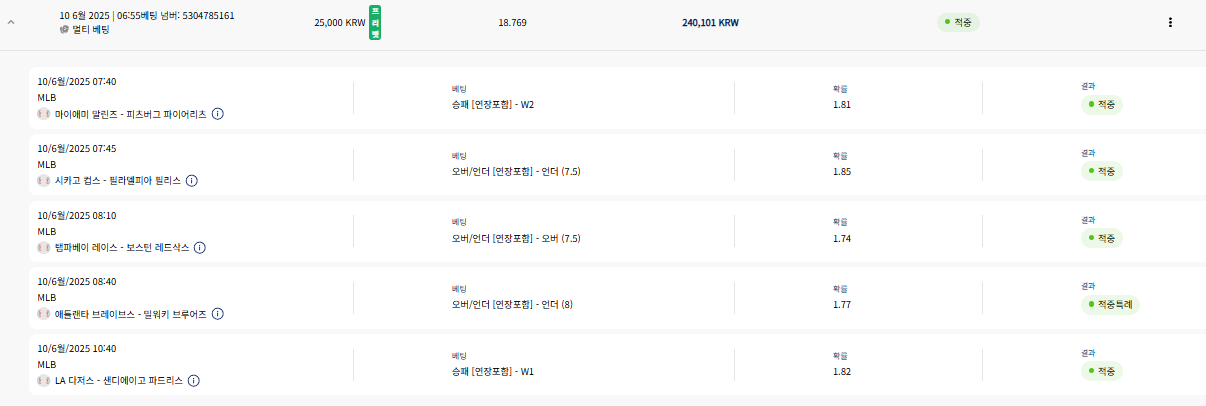Click baseball icon next to LA 다저스
Viewport: 1206px width, 406px height.
(43, 381)
